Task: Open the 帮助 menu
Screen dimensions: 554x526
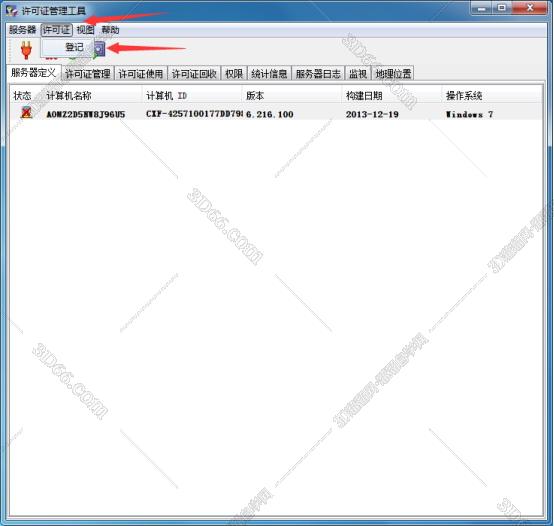Action: coord(110,30)
